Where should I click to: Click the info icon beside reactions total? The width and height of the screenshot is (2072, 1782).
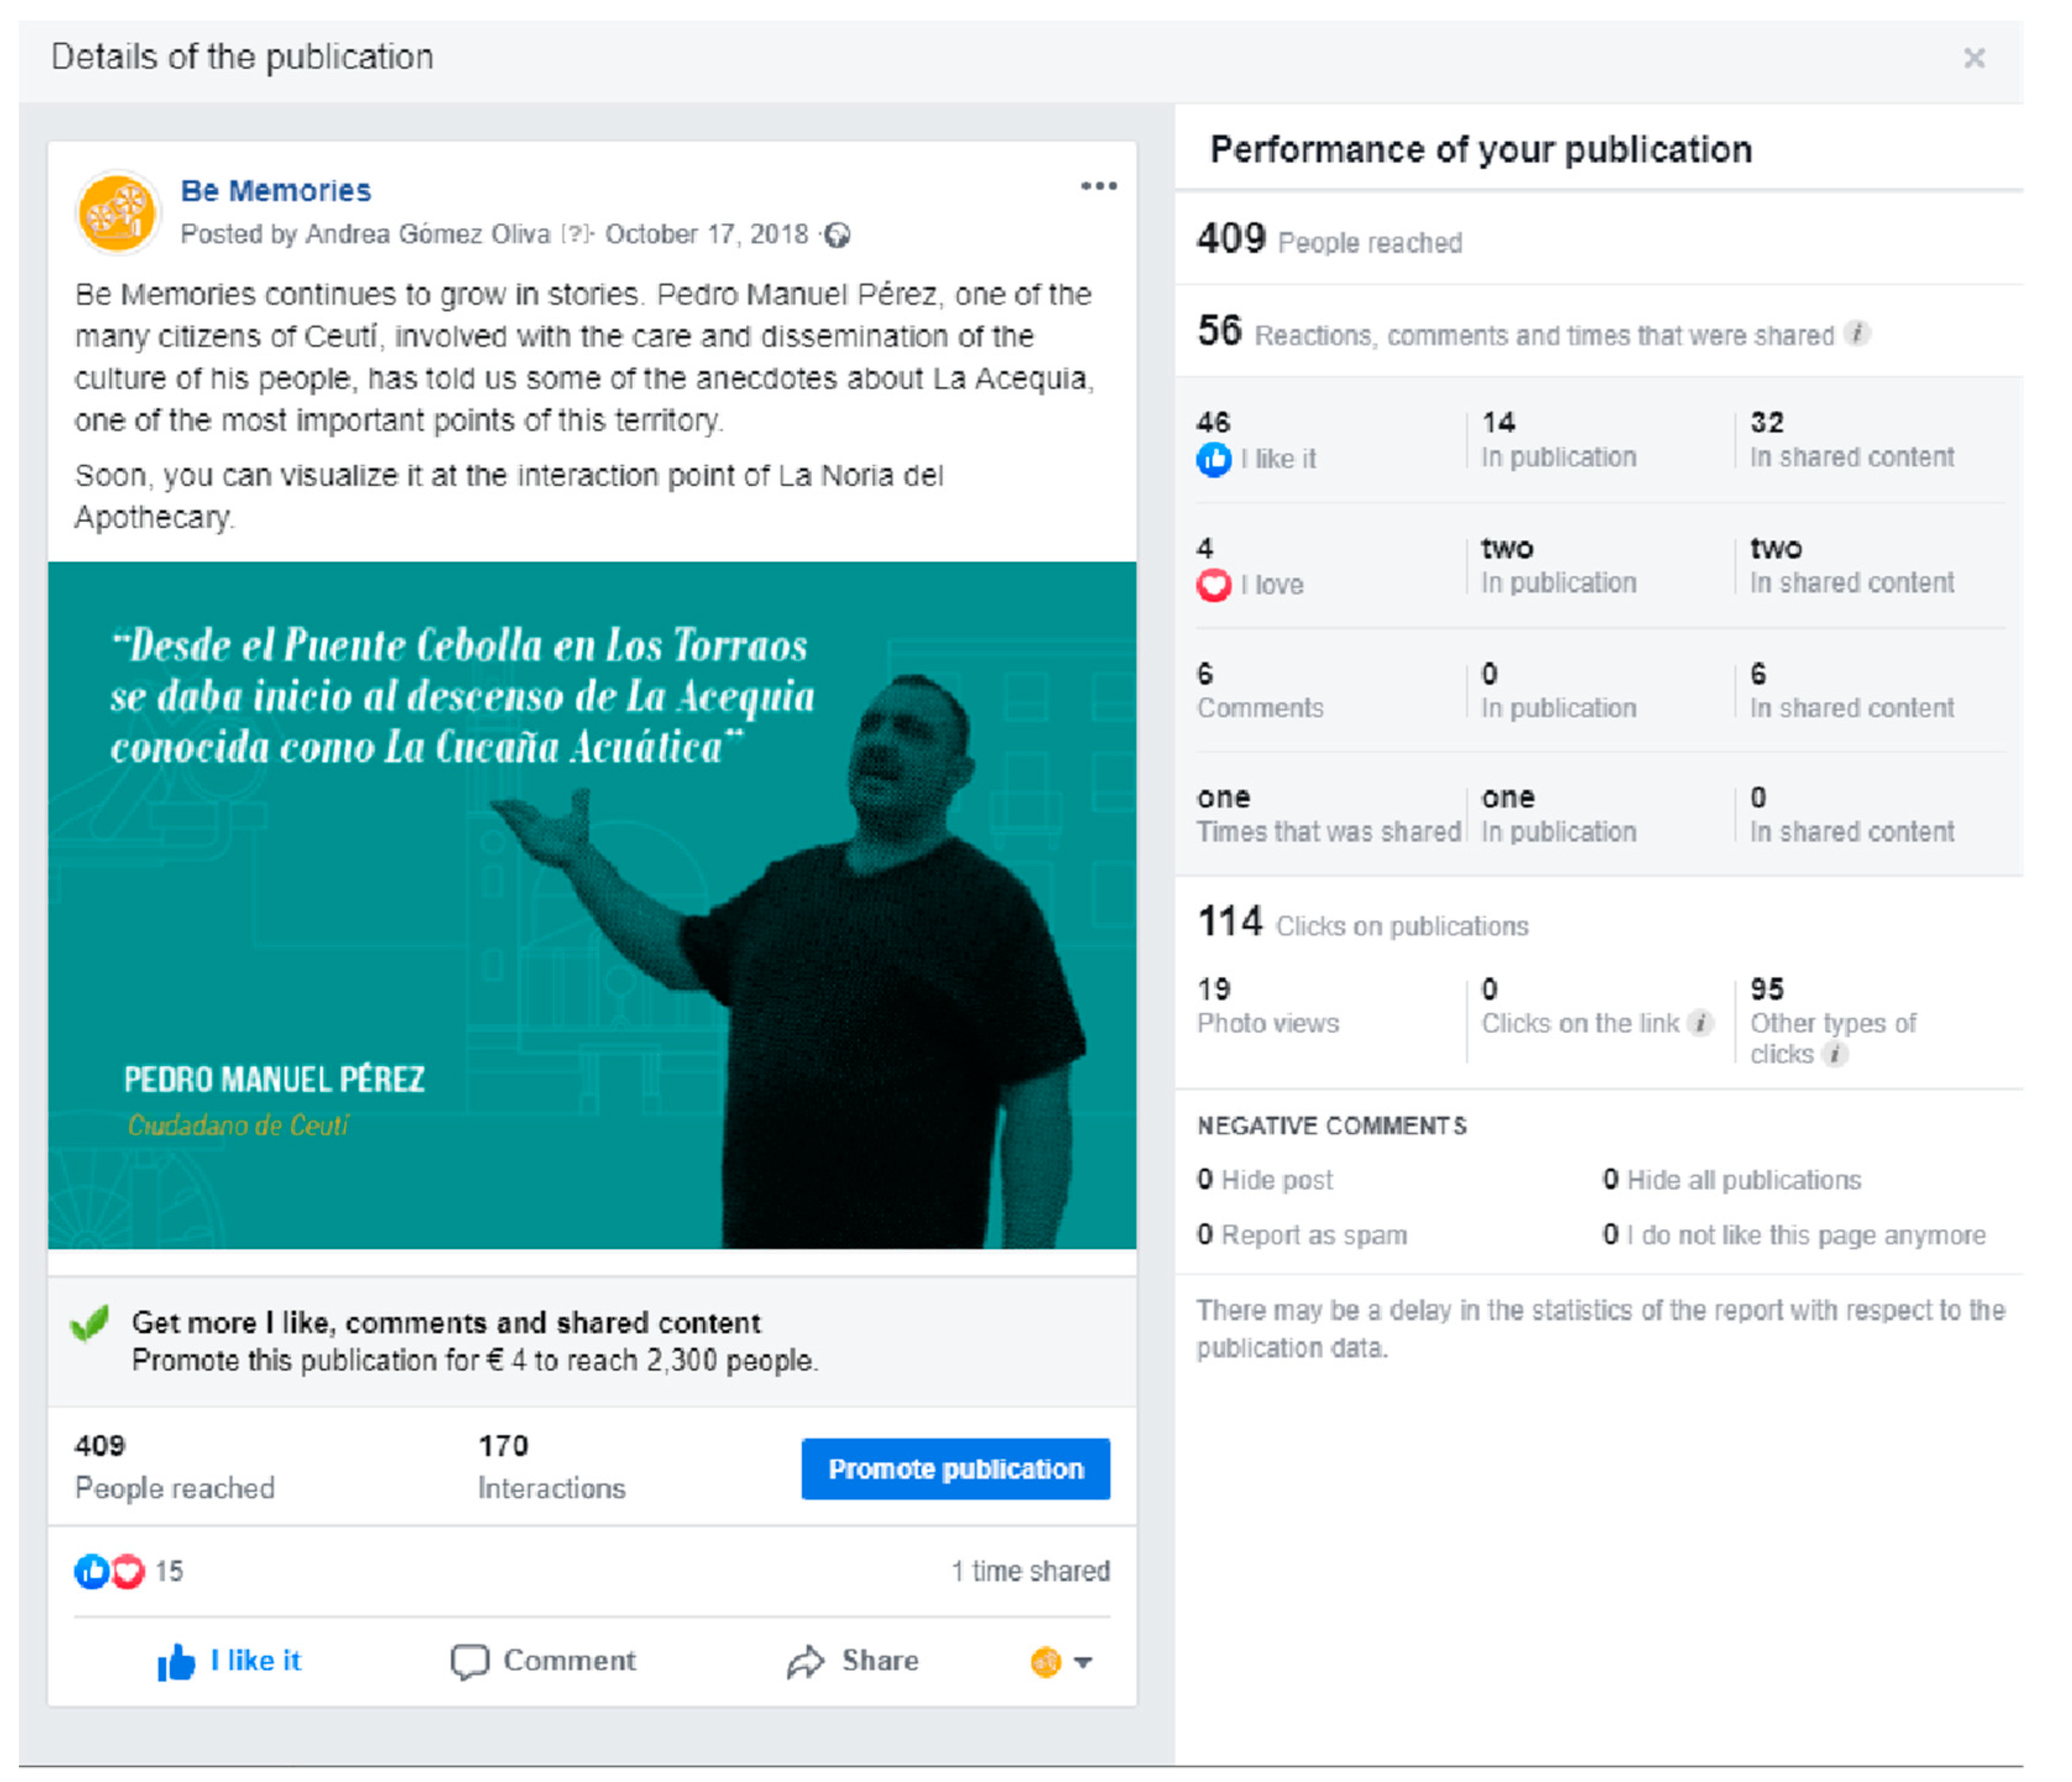(x=1858, y=334)
